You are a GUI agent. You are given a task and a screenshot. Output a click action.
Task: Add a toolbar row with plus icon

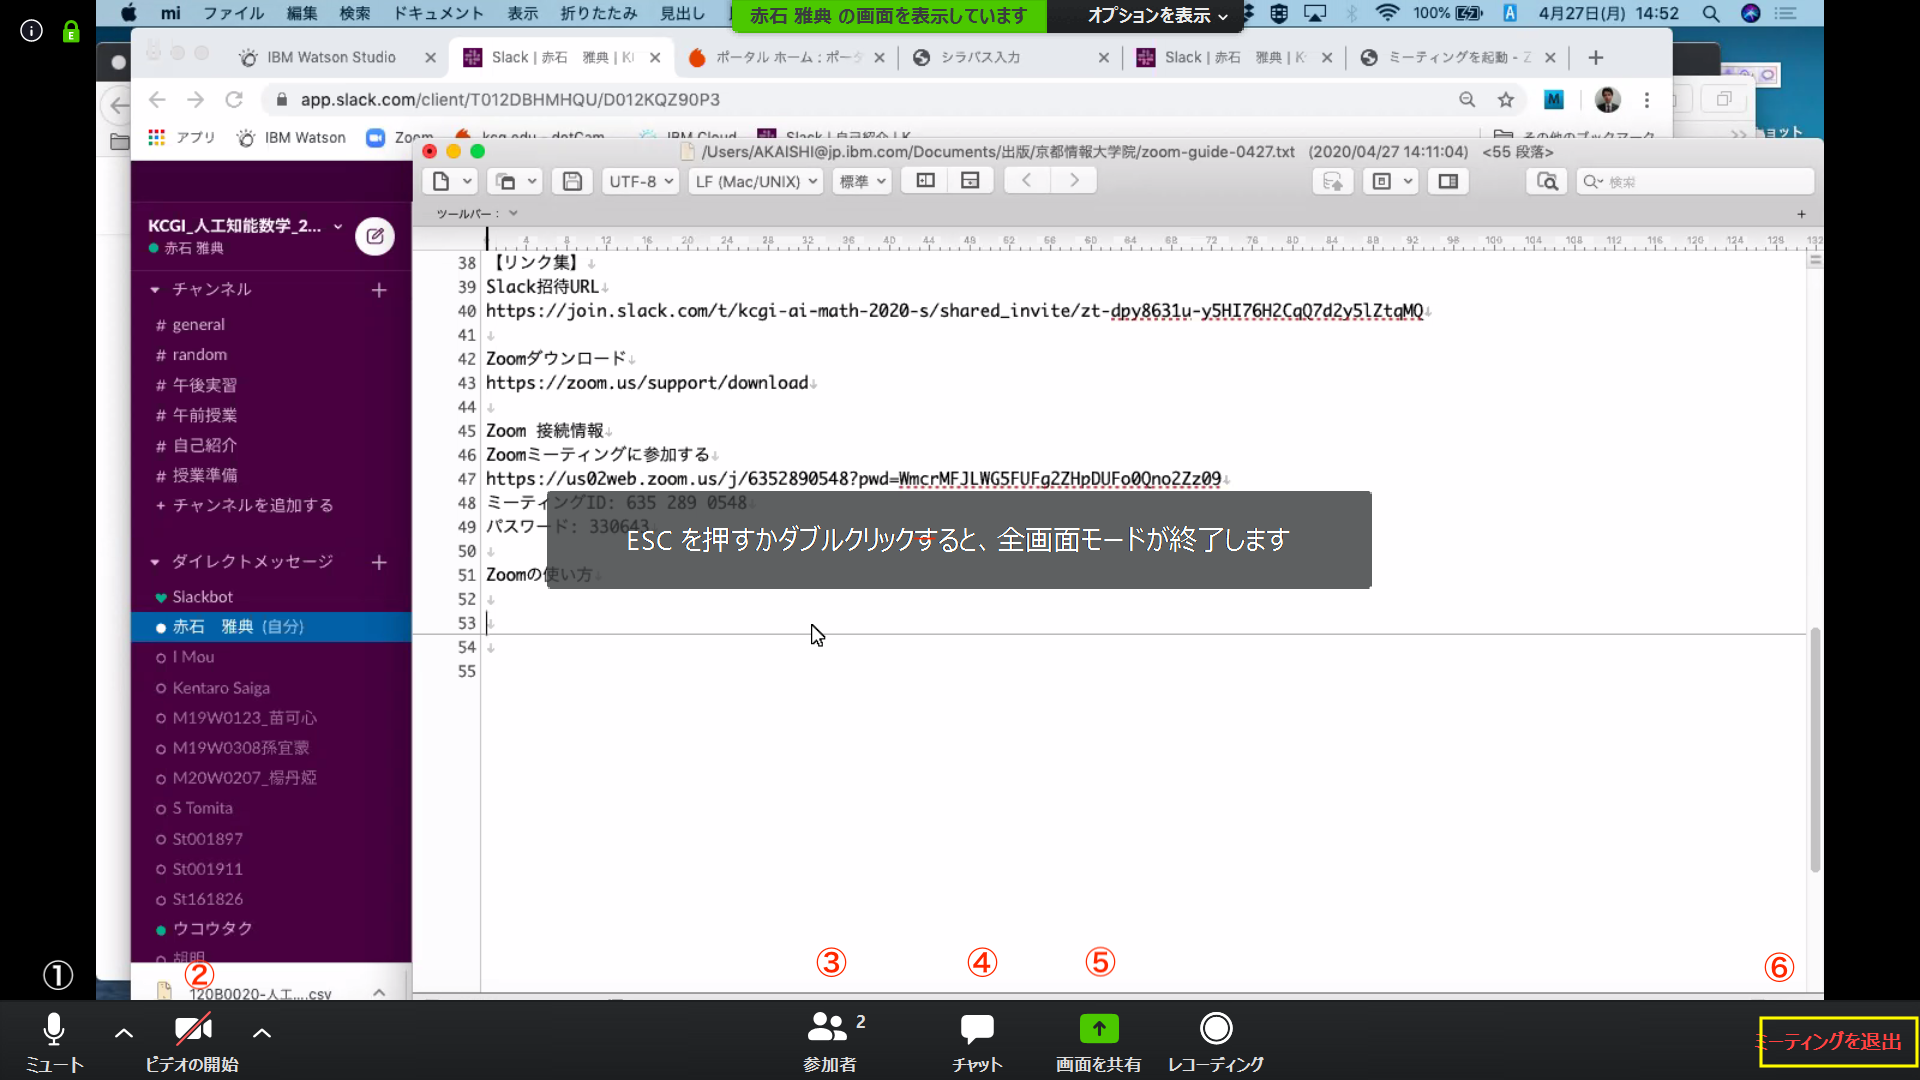point(1801,214)
